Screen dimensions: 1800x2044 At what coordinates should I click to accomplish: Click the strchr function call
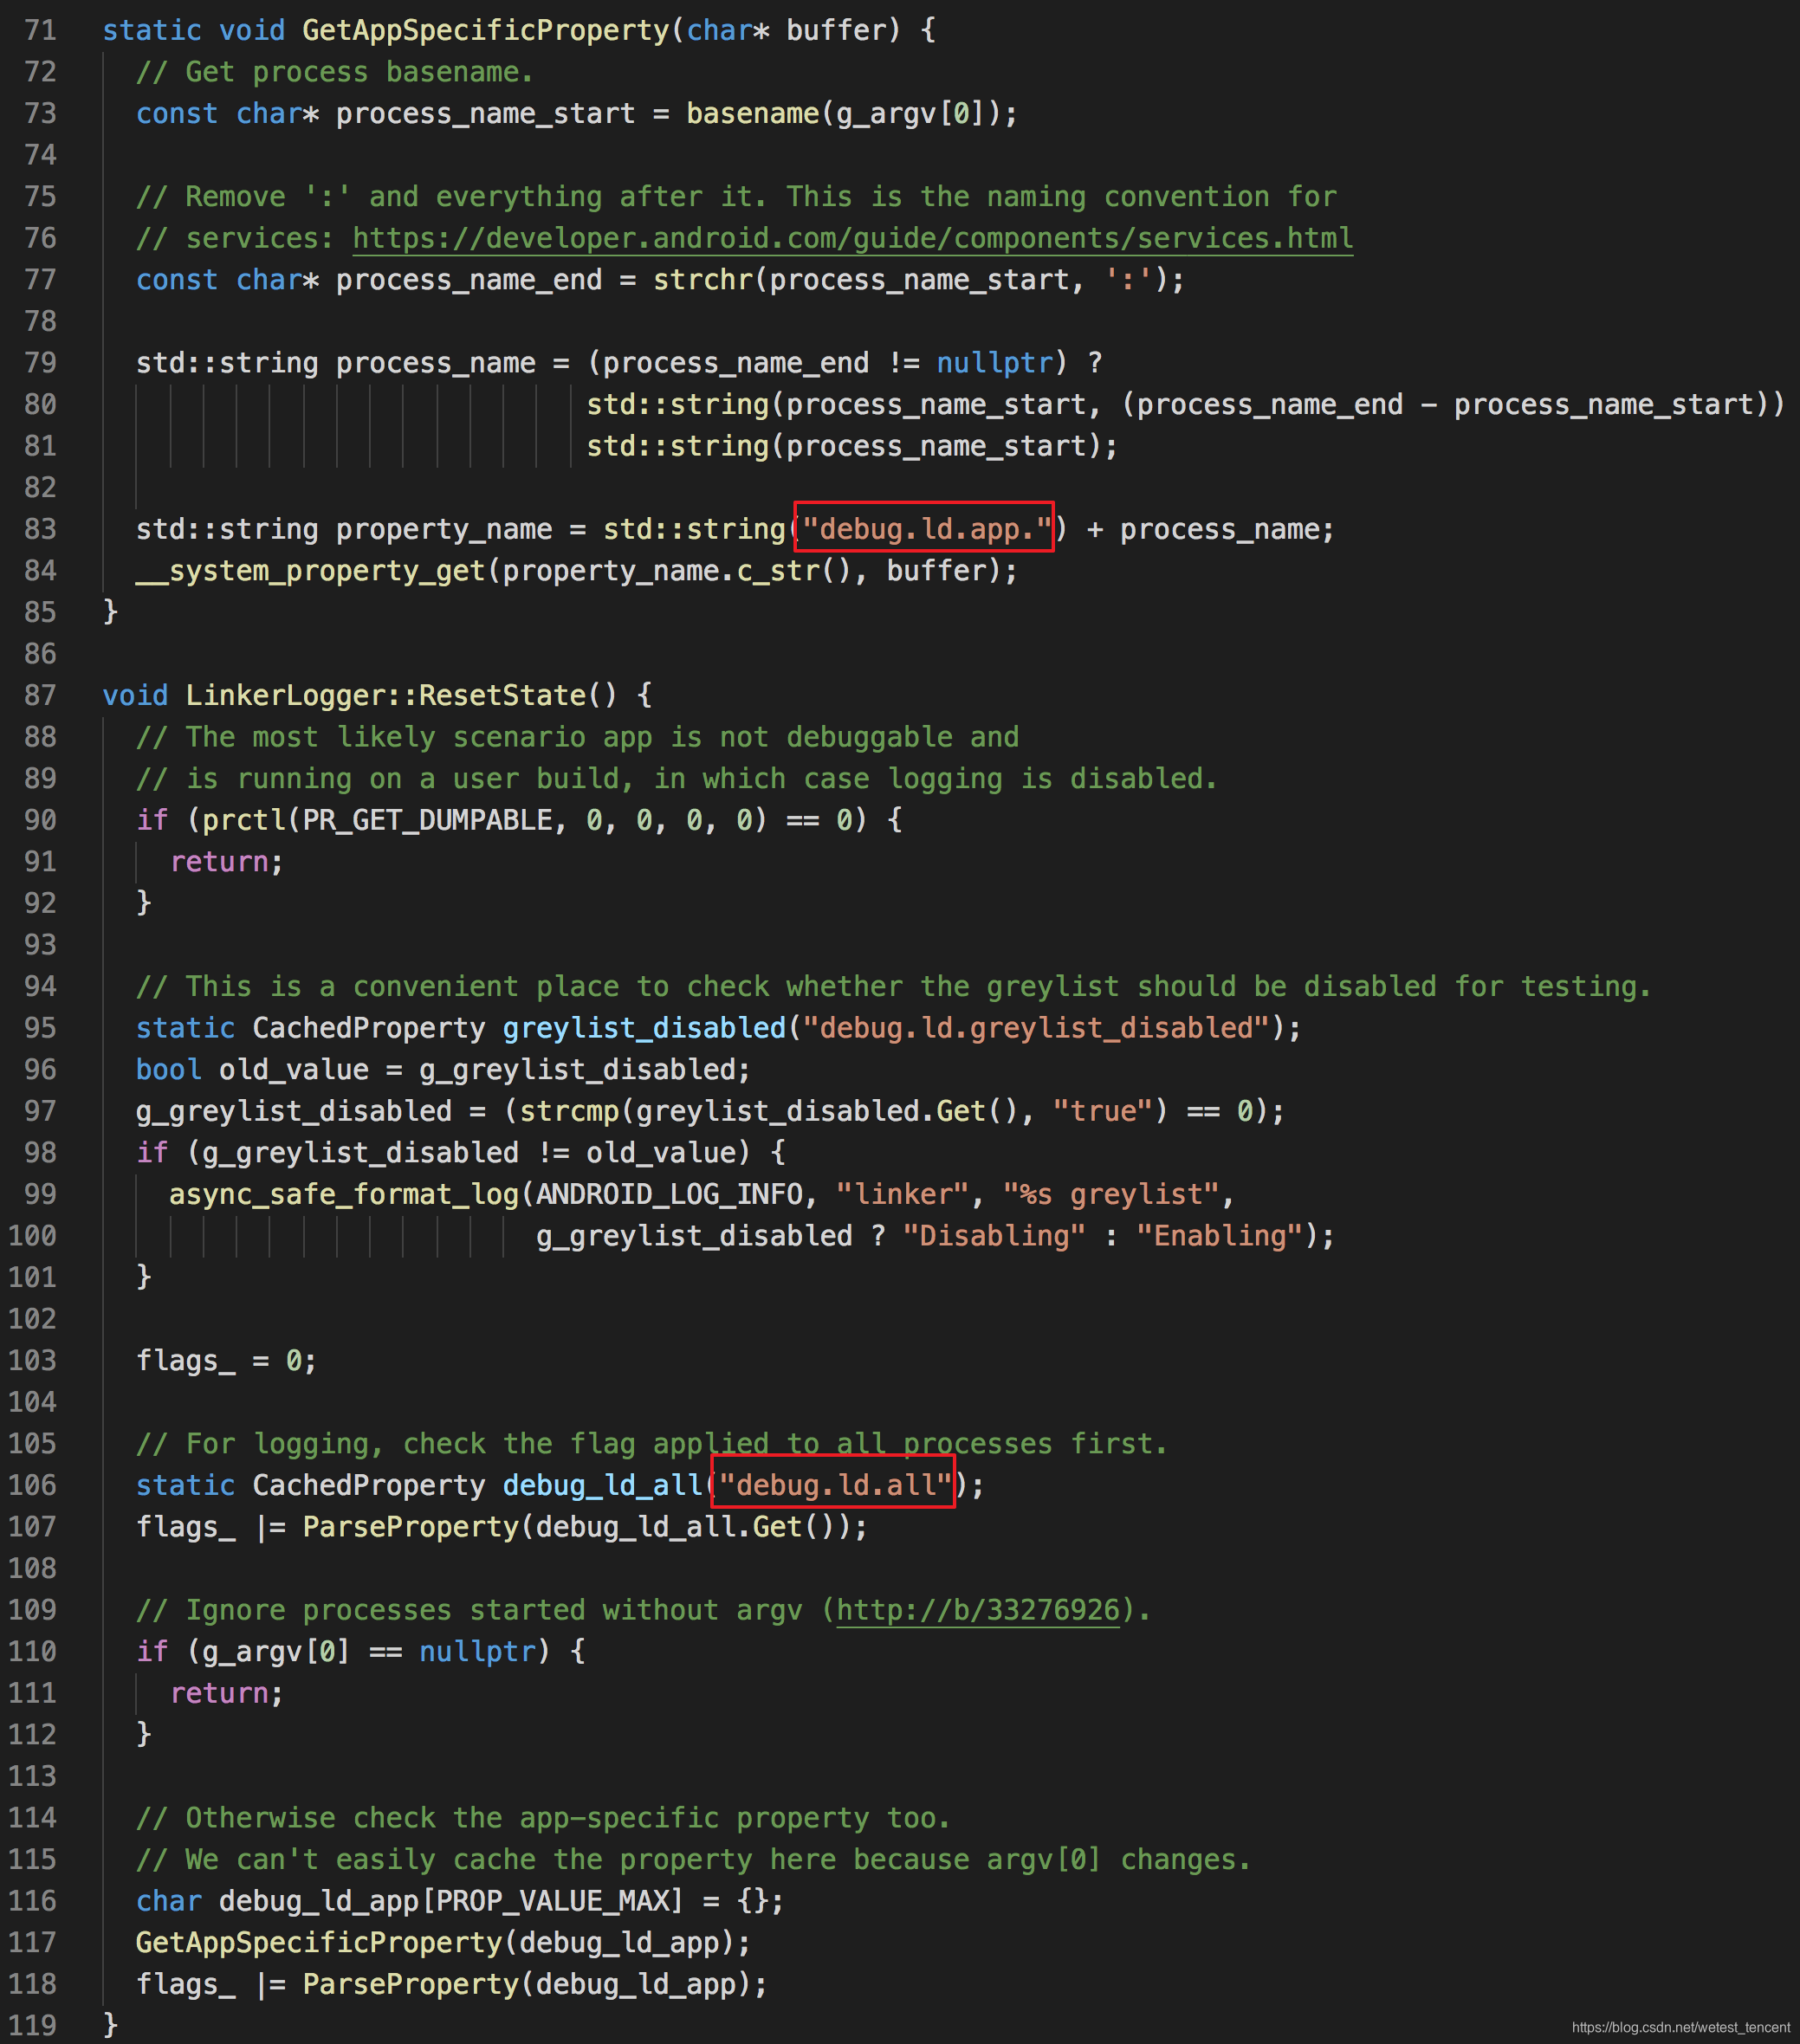702,280
